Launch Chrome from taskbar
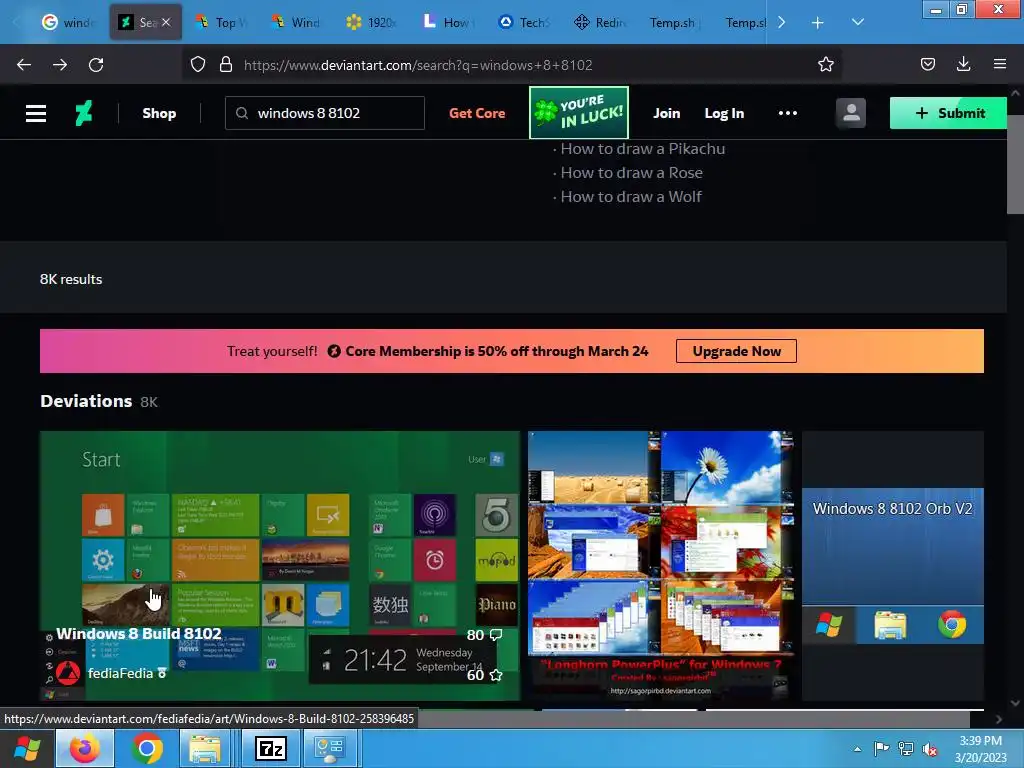The width and height of the screenshot is (1024, 768). [147, 748]
